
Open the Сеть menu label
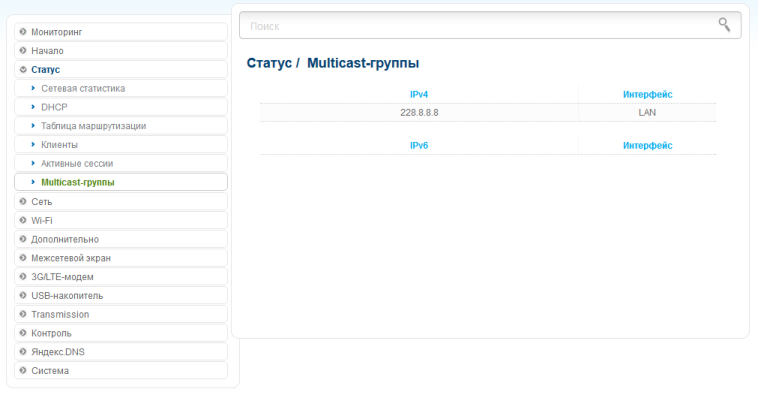[42, 202]
